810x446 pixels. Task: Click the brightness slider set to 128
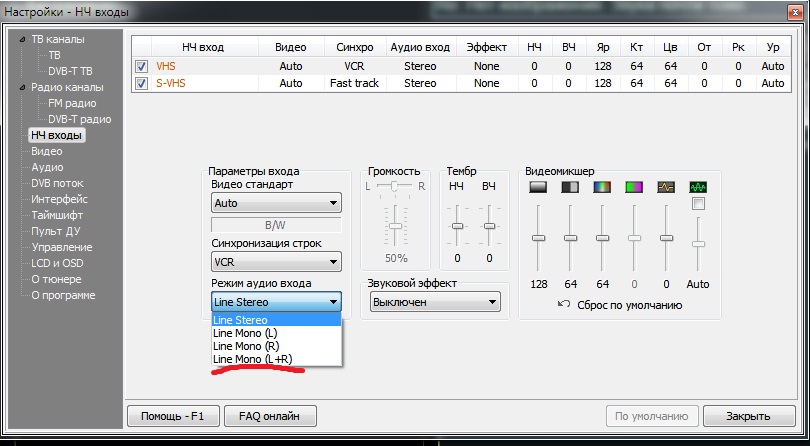[539, 238]
